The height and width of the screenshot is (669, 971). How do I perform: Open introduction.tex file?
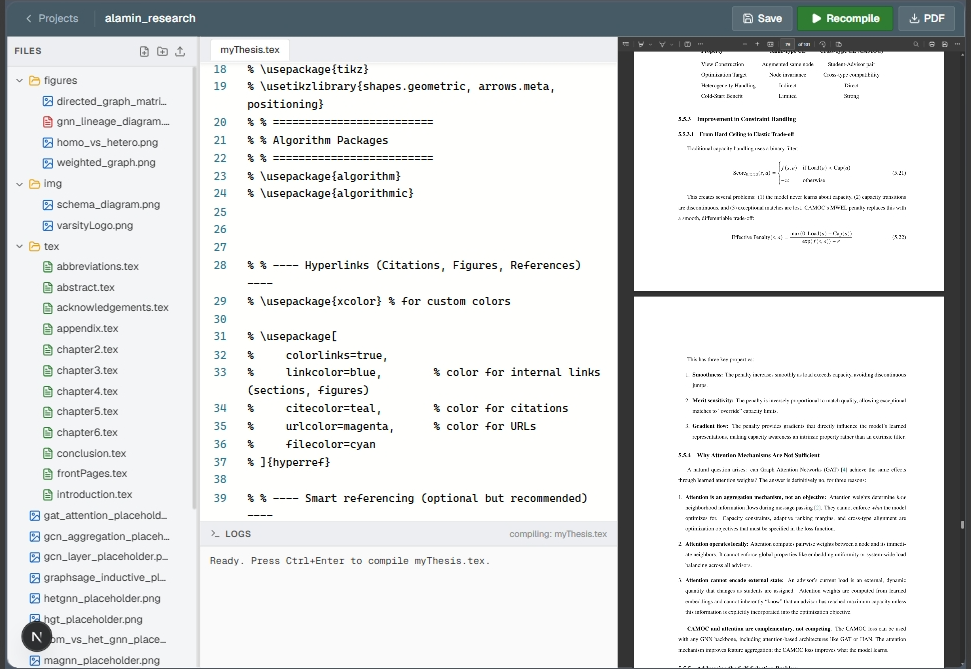point(94,494)
